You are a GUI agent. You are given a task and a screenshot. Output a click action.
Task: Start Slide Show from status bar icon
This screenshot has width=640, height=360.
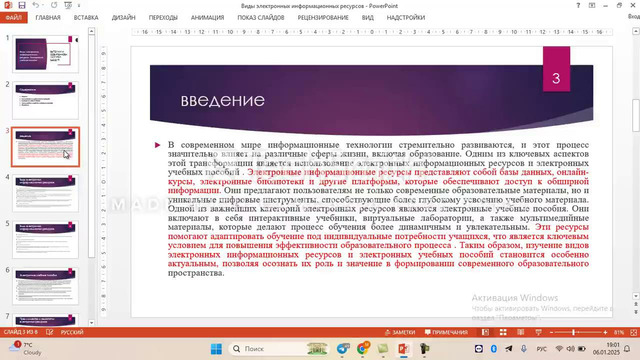[538, 332]
